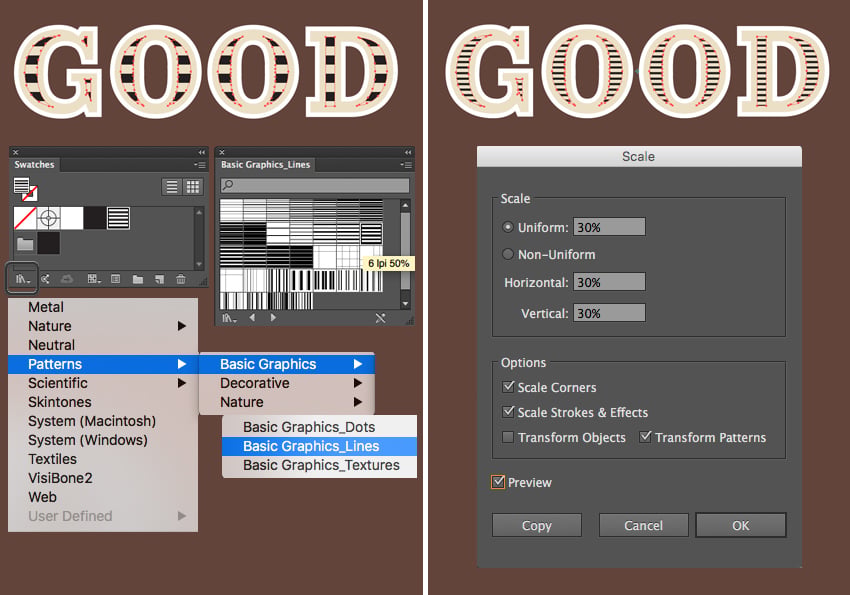
Task: Open the Swatches panel flyout menu
Action: tap(200, 165)
